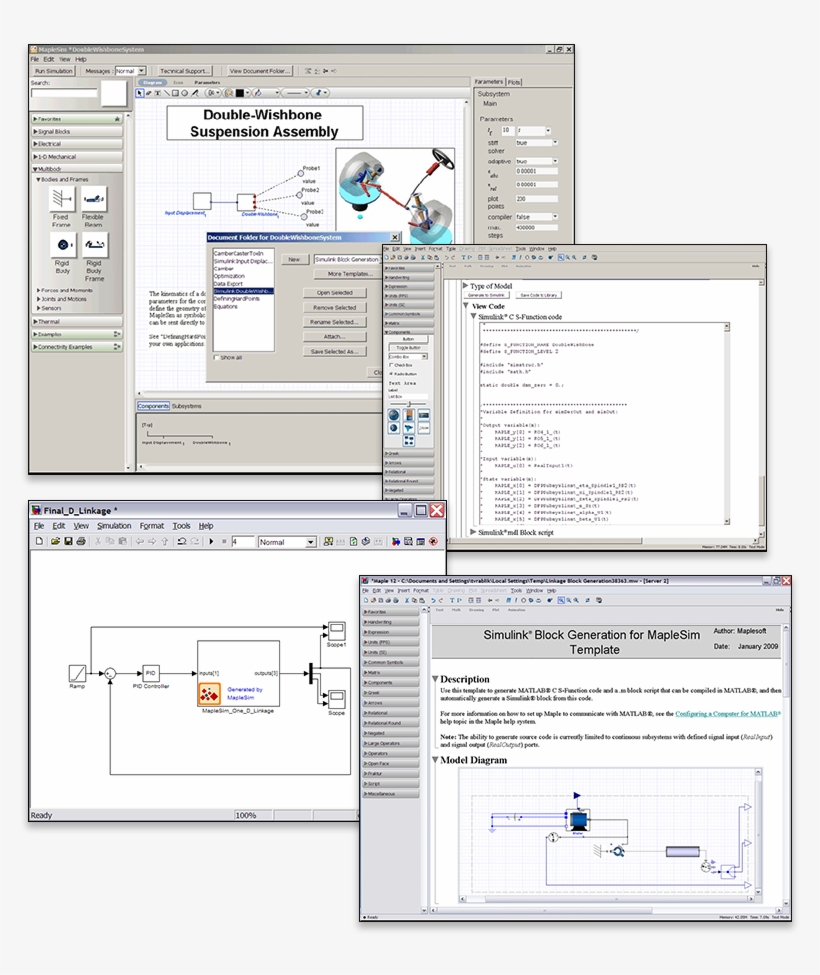Screen dimensions: 820x975
Task: Click Remove Selected in Document Folder dialog
Action: point(334,307)
